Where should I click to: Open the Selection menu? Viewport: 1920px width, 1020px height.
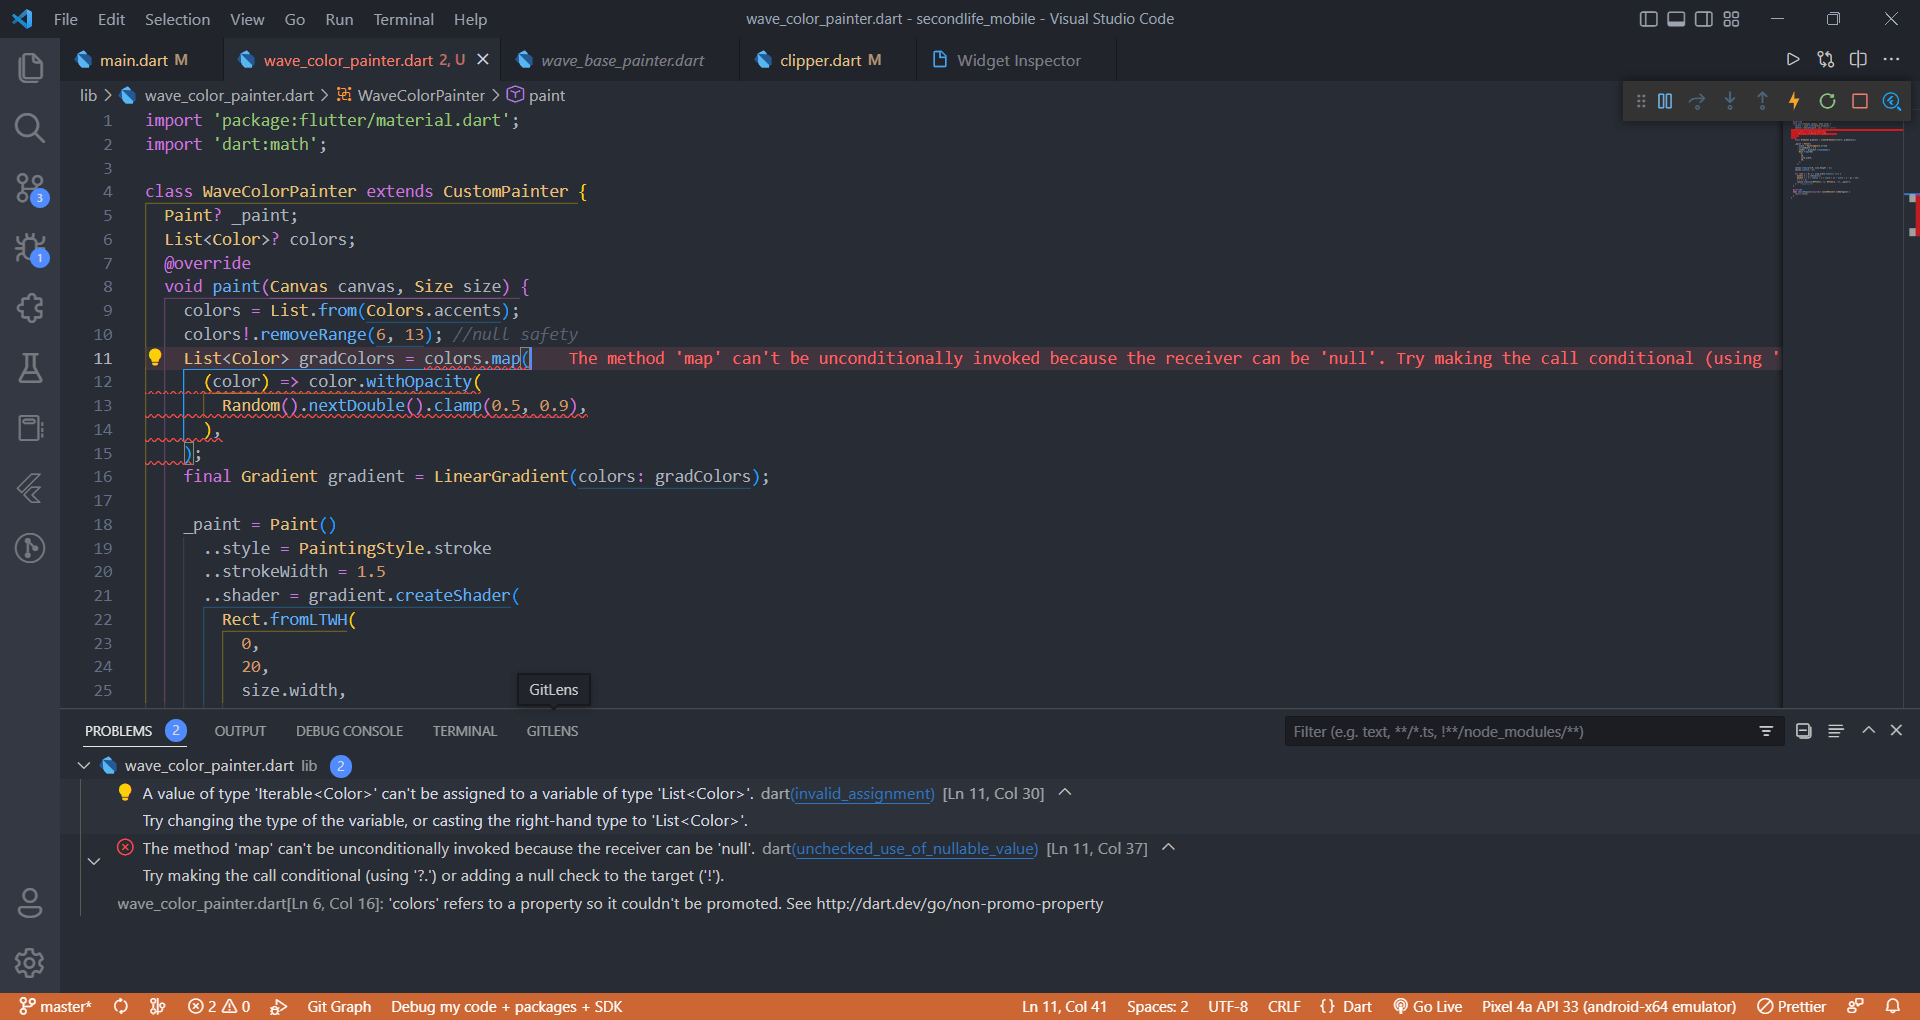(177, 19)
